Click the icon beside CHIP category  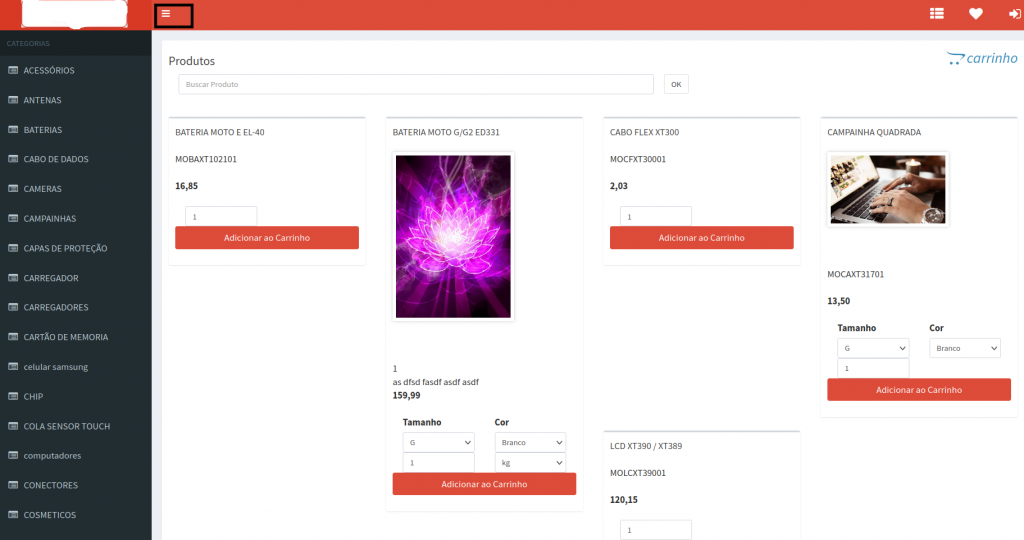click(13, 397)
